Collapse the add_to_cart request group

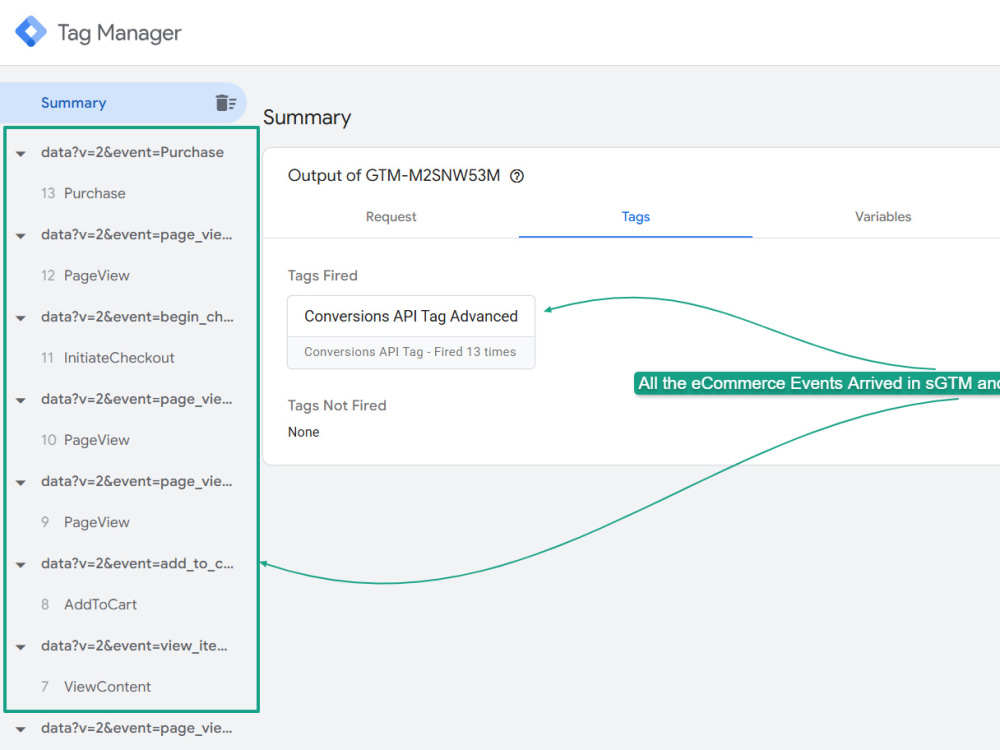coord(21,565)
